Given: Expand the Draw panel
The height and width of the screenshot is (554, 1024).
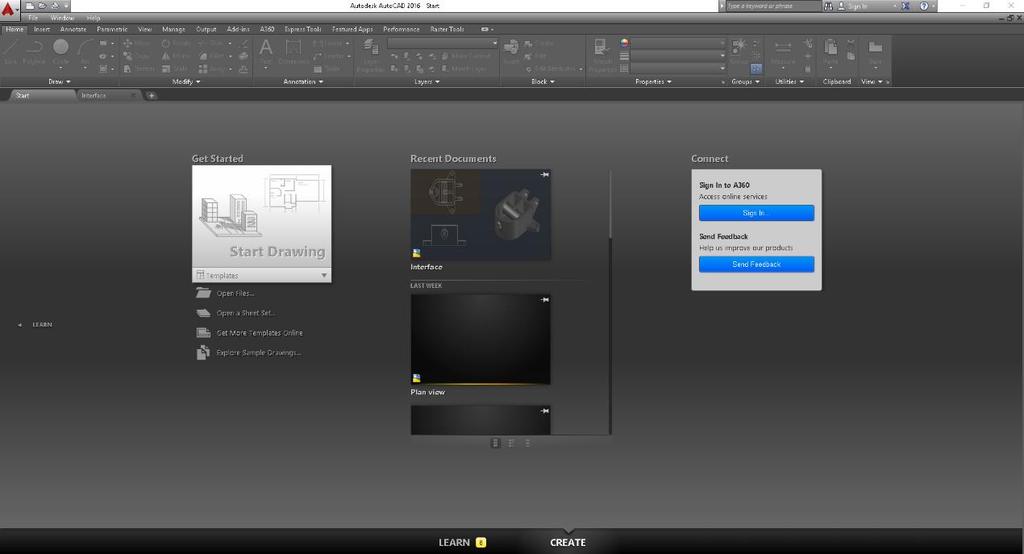Looking at the screenshot, I should (x=59, y=82).
